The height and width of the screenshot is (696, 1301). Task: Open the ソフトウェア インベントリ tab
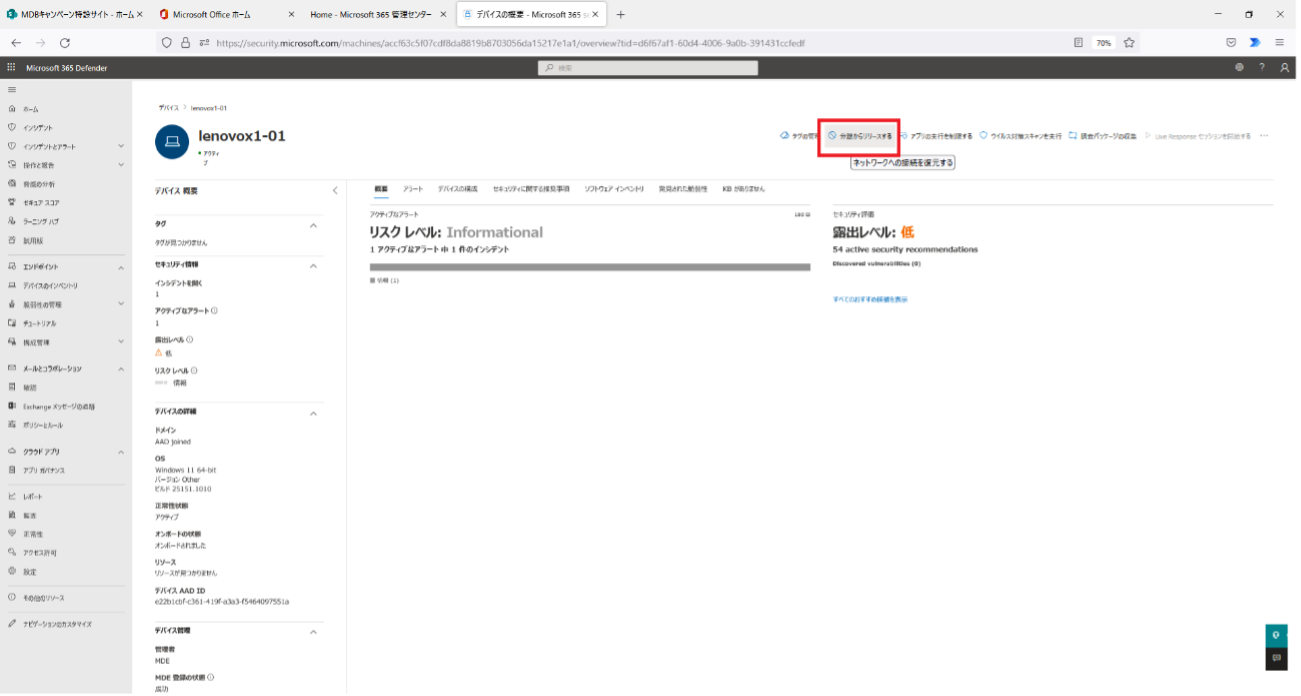613,188
